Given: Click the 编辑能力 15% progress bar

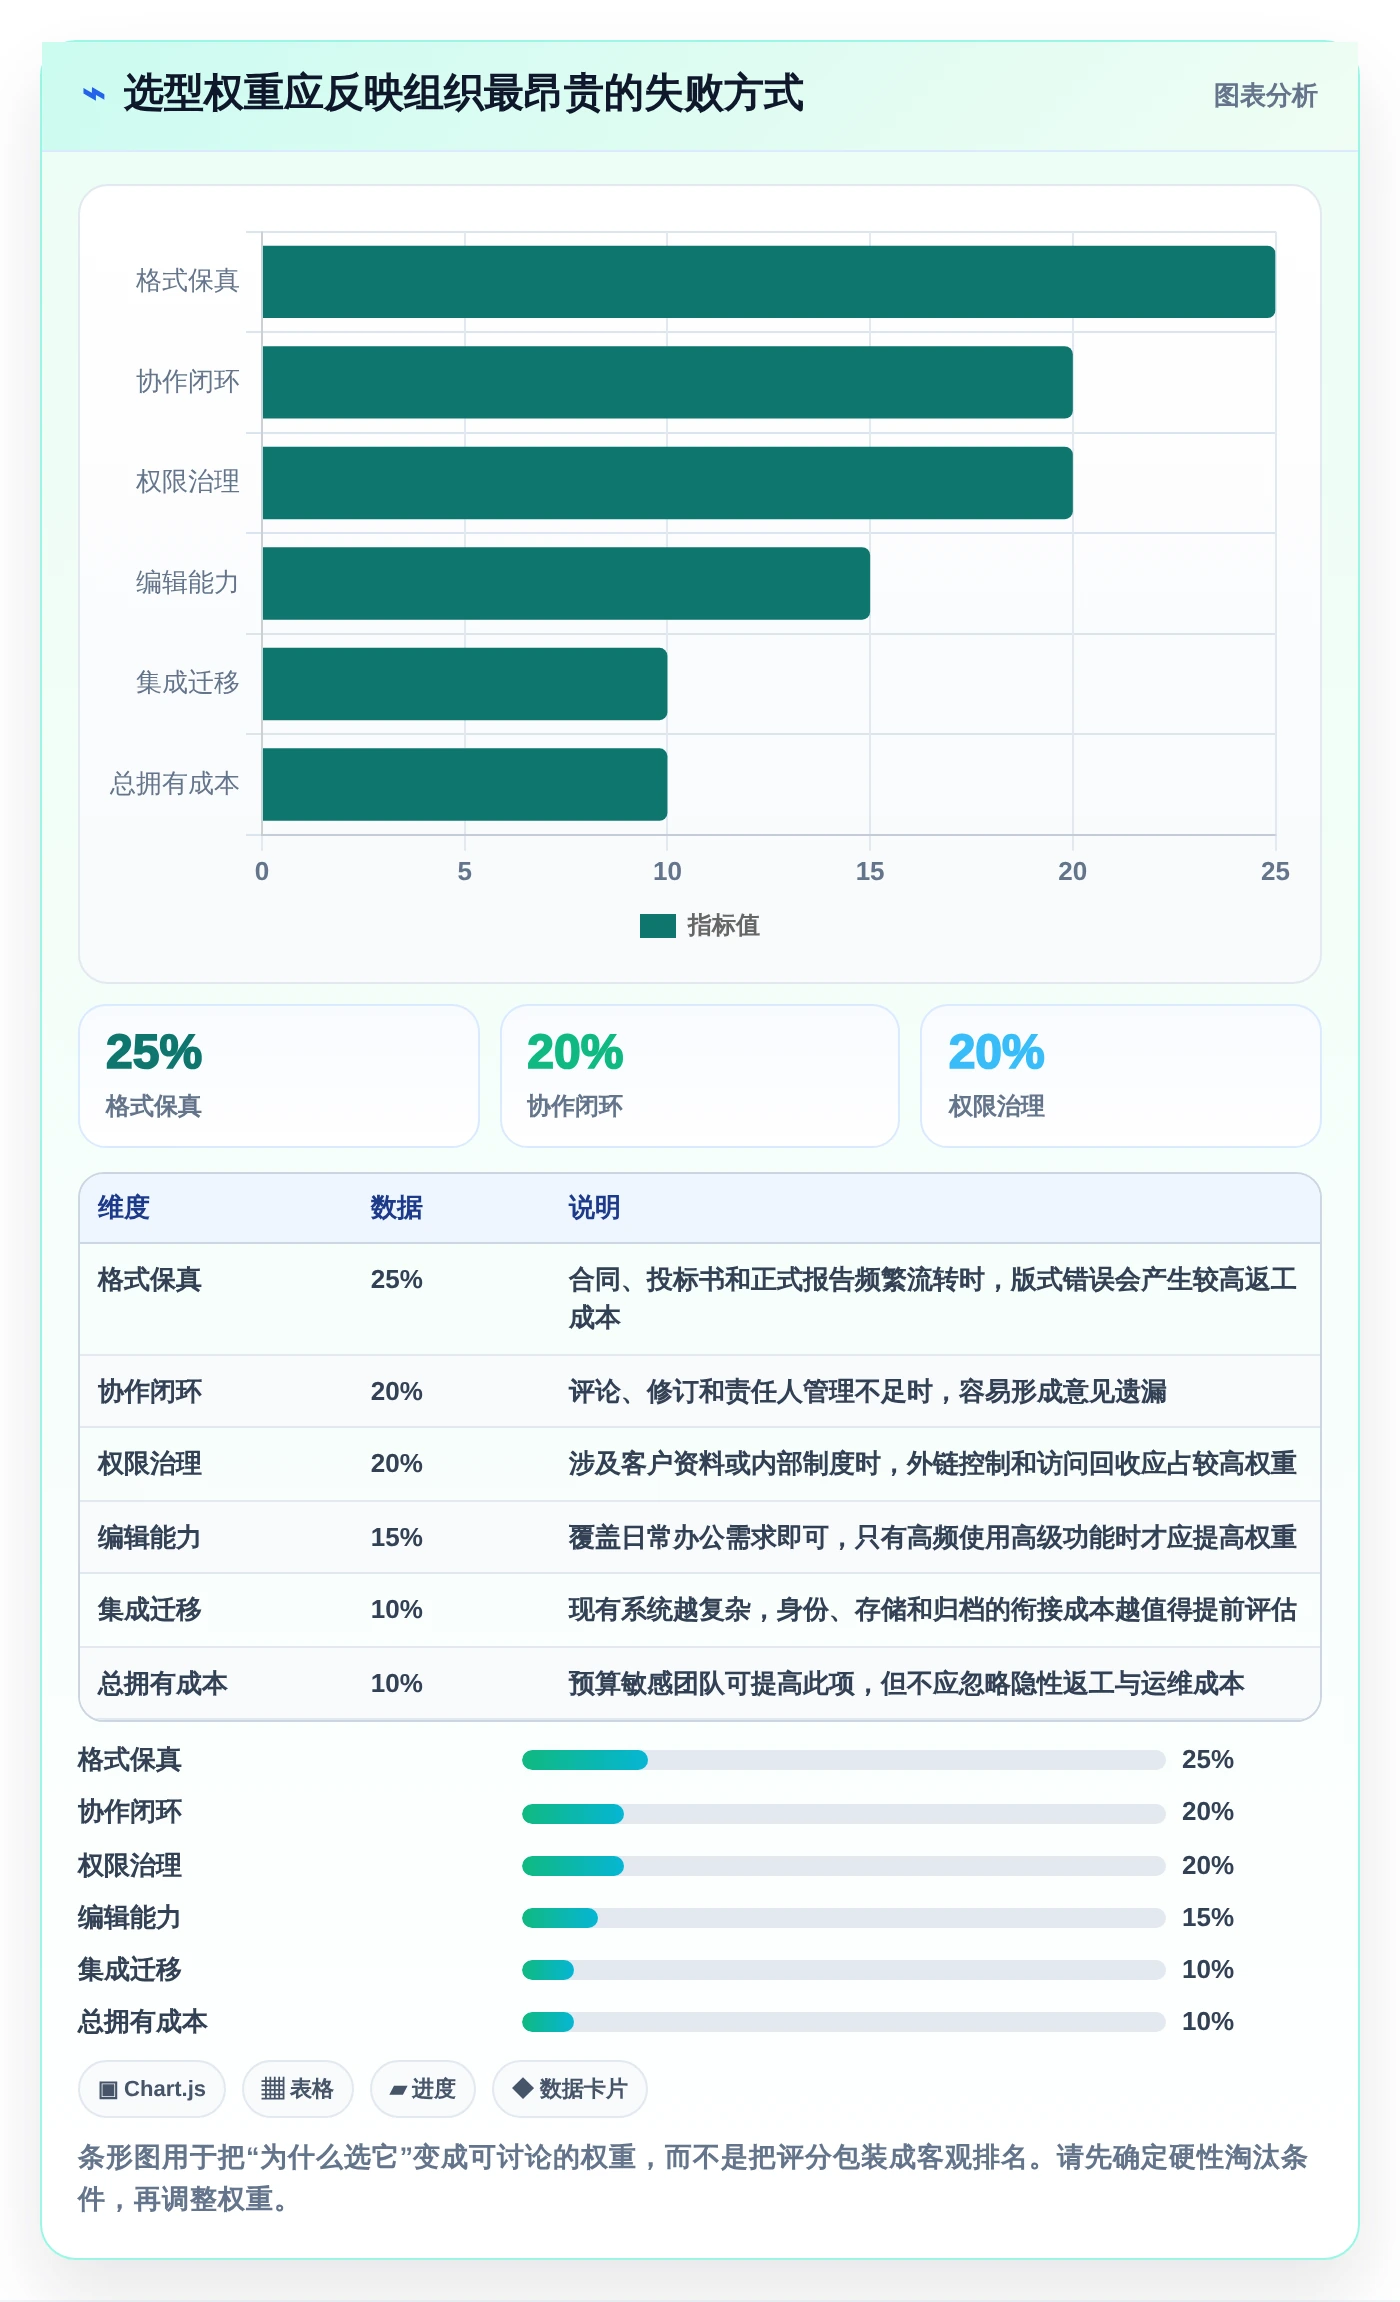Looking at the screenshot, I should point(843,1918).
